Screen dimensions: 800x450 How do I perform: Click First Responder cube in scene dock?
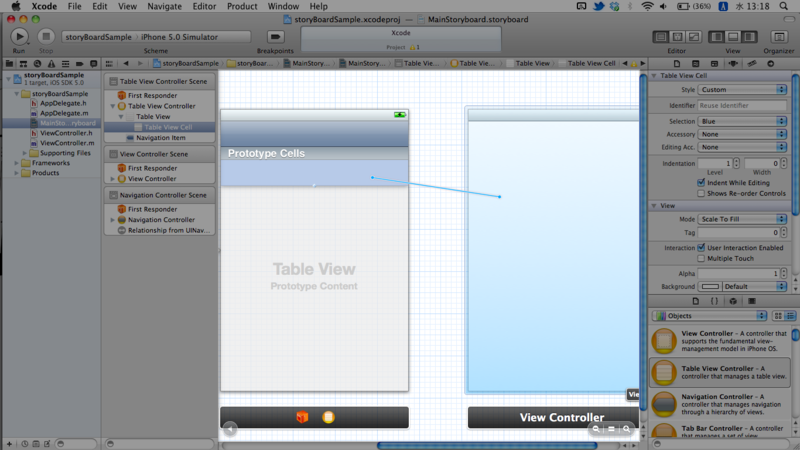coord(302,417)
